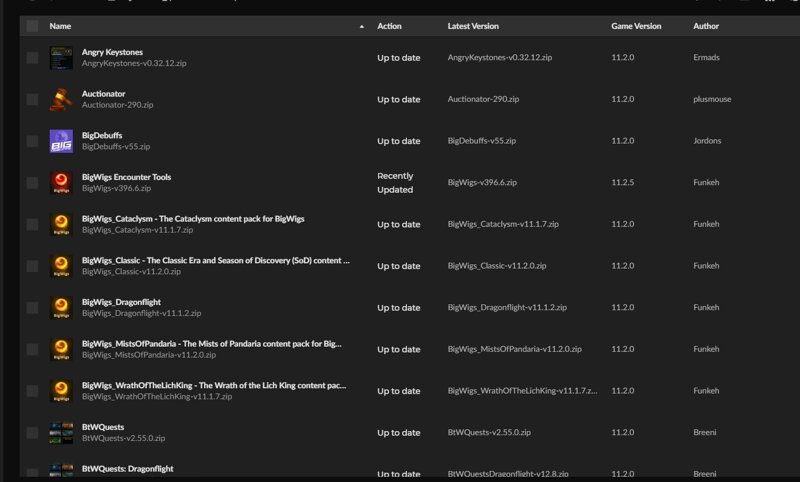The height and width of the screenshot is (482, 800).
Task: Click the BtWQuests addon icon
Action: tap(61, 433)
